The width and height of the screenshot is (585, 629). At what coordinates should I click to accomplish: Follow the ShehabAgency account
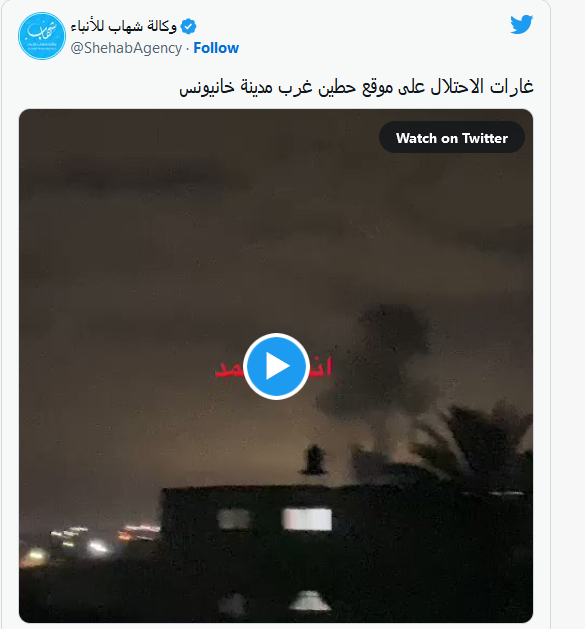click(216, 48)
